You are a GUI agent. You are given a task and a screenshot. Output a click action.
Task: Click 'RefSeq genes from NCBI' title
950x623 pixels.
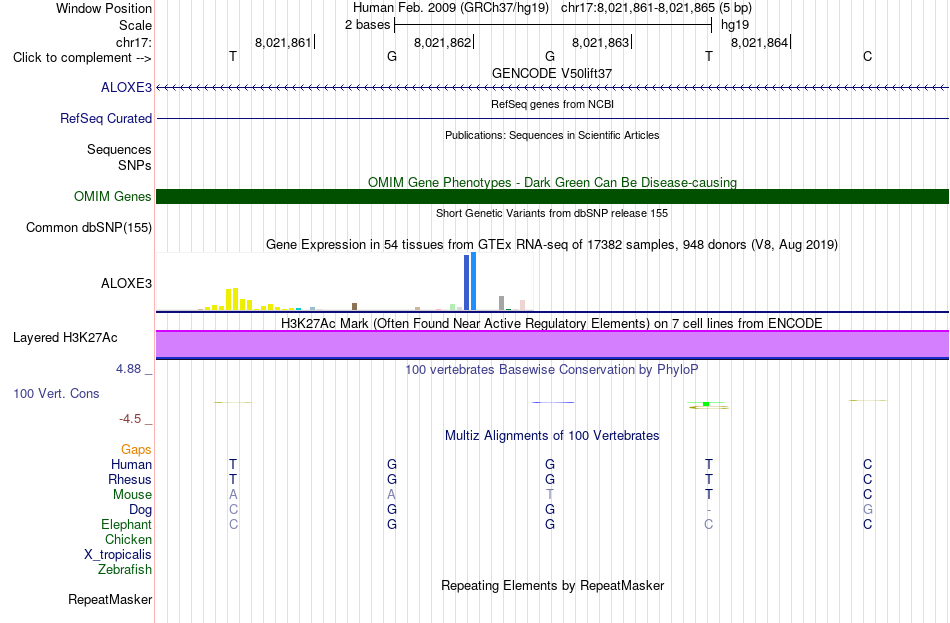point(552,104)
